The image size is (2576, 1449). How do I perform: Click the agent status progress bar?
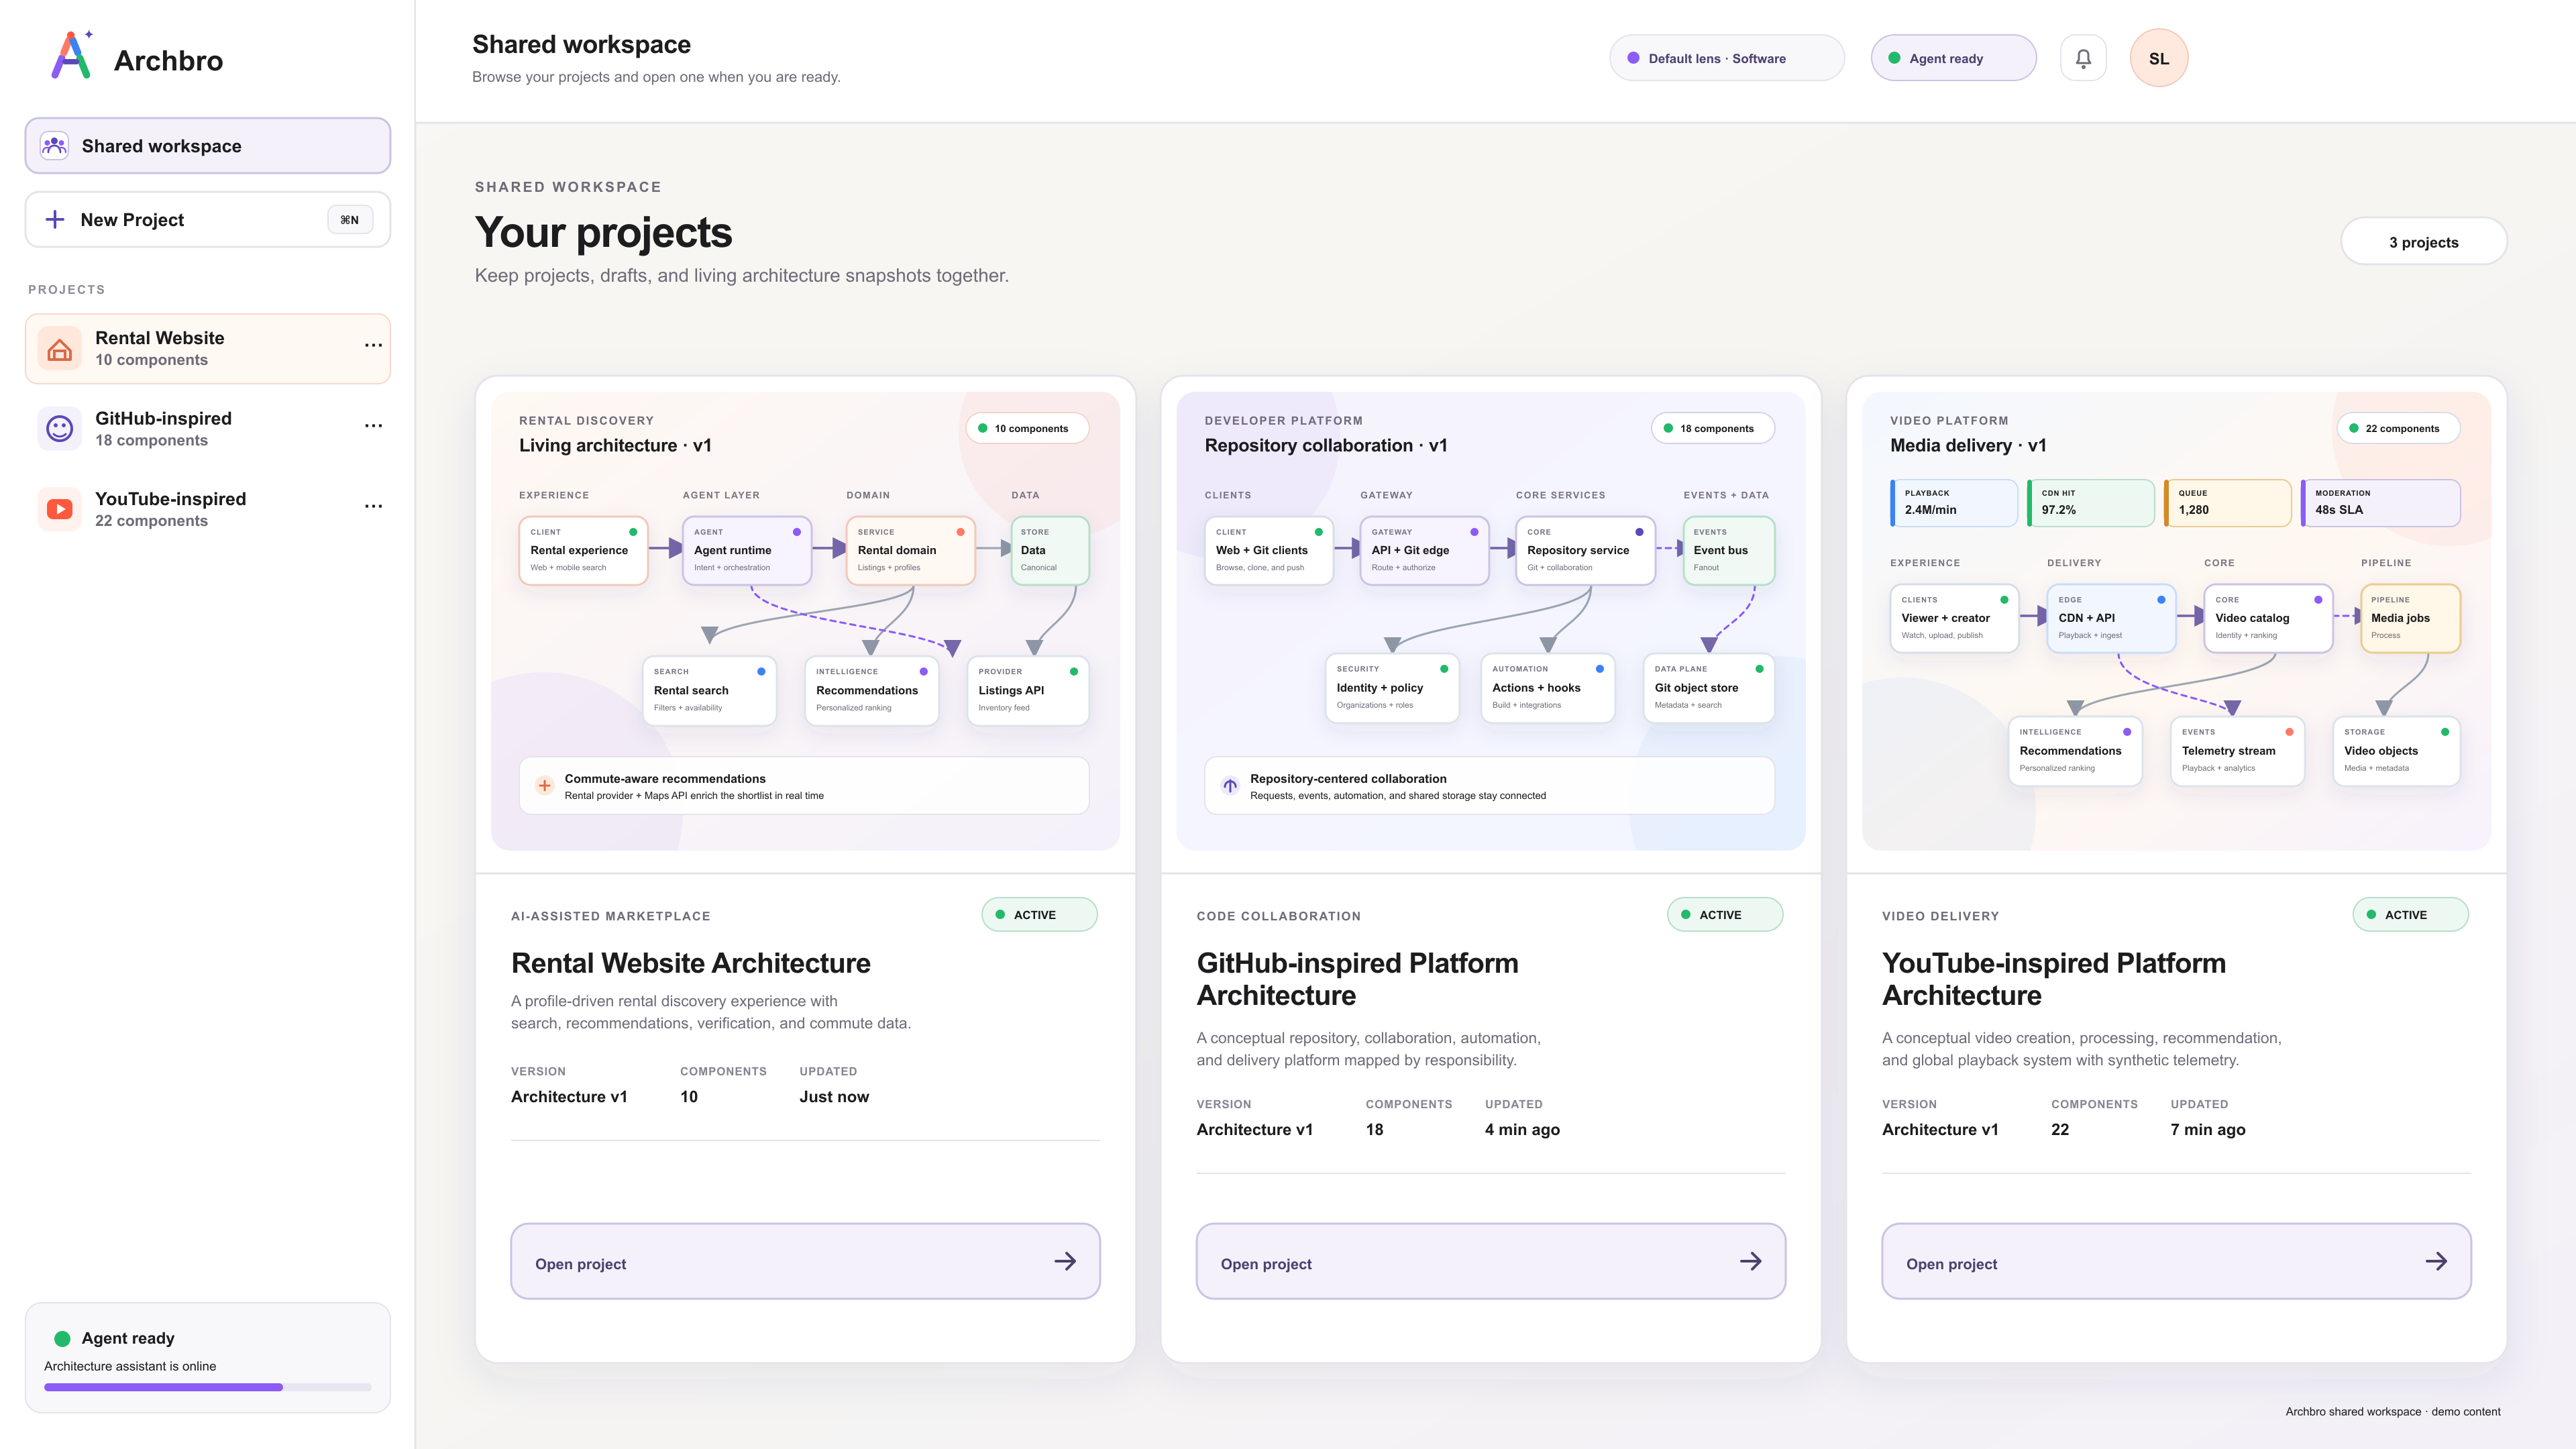[x=208, y=1387]
